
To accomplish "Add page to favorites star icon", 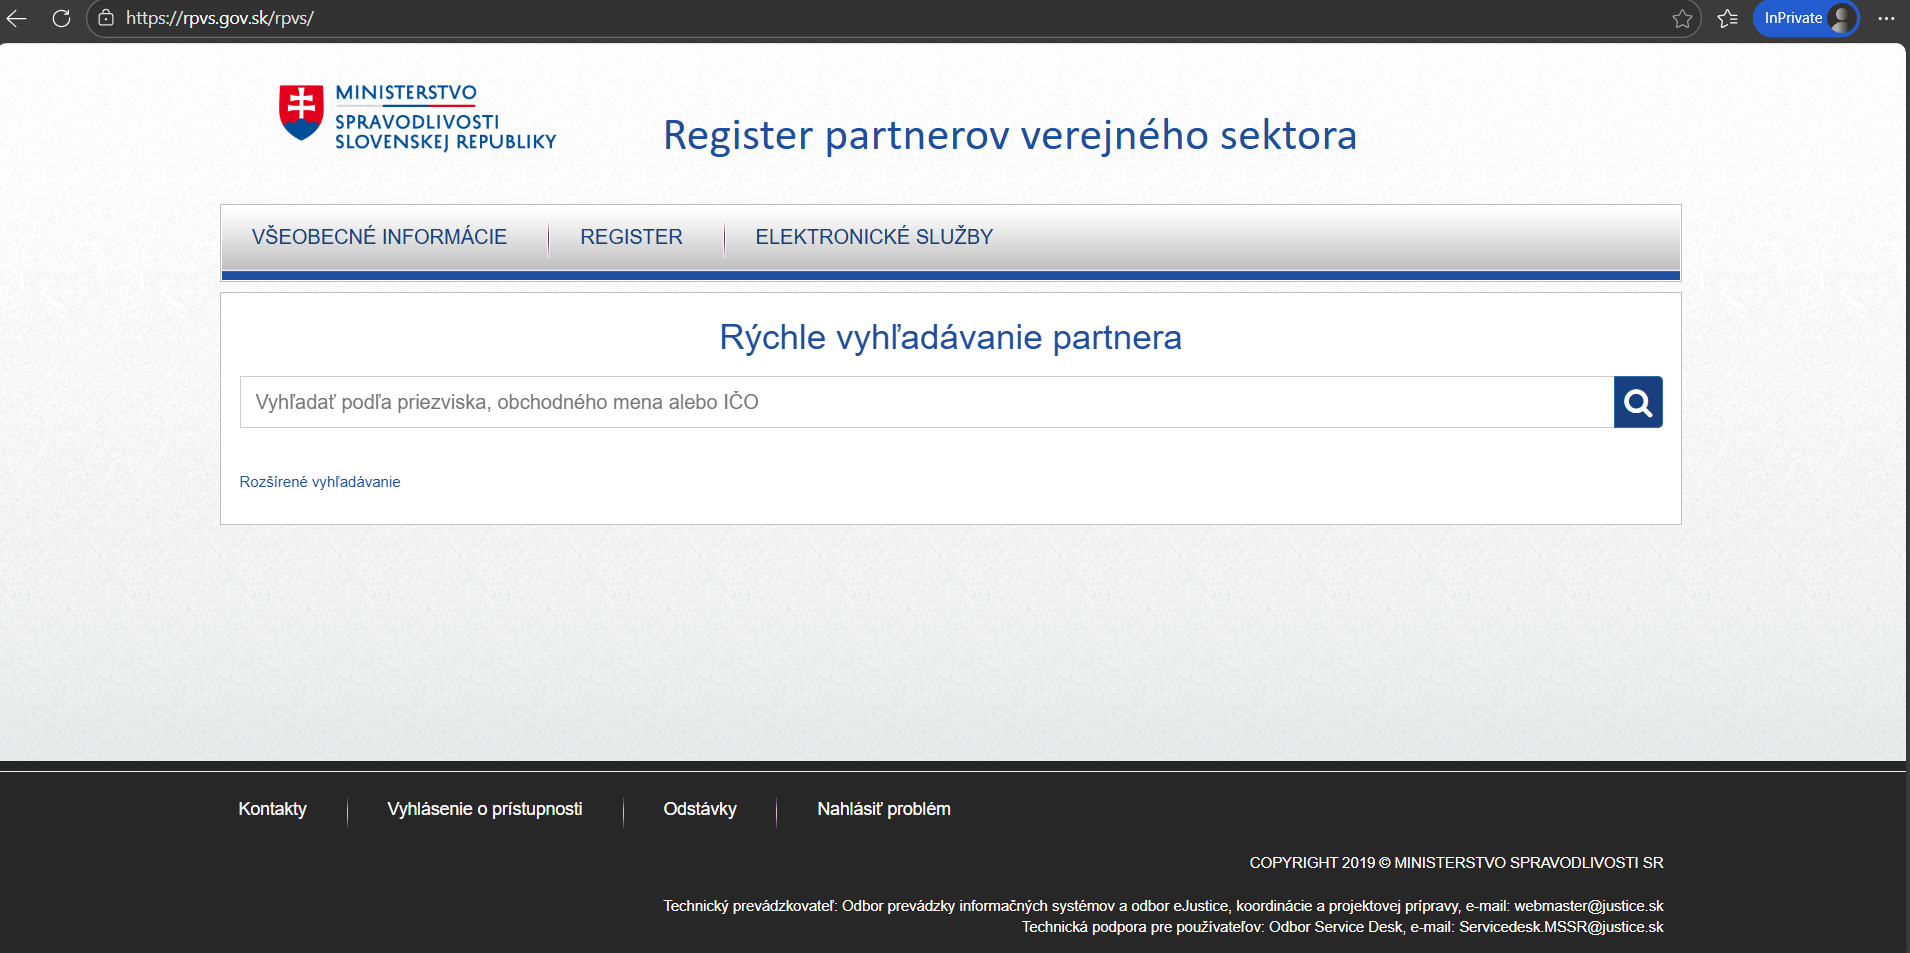I will click(x=1682, y=18).
